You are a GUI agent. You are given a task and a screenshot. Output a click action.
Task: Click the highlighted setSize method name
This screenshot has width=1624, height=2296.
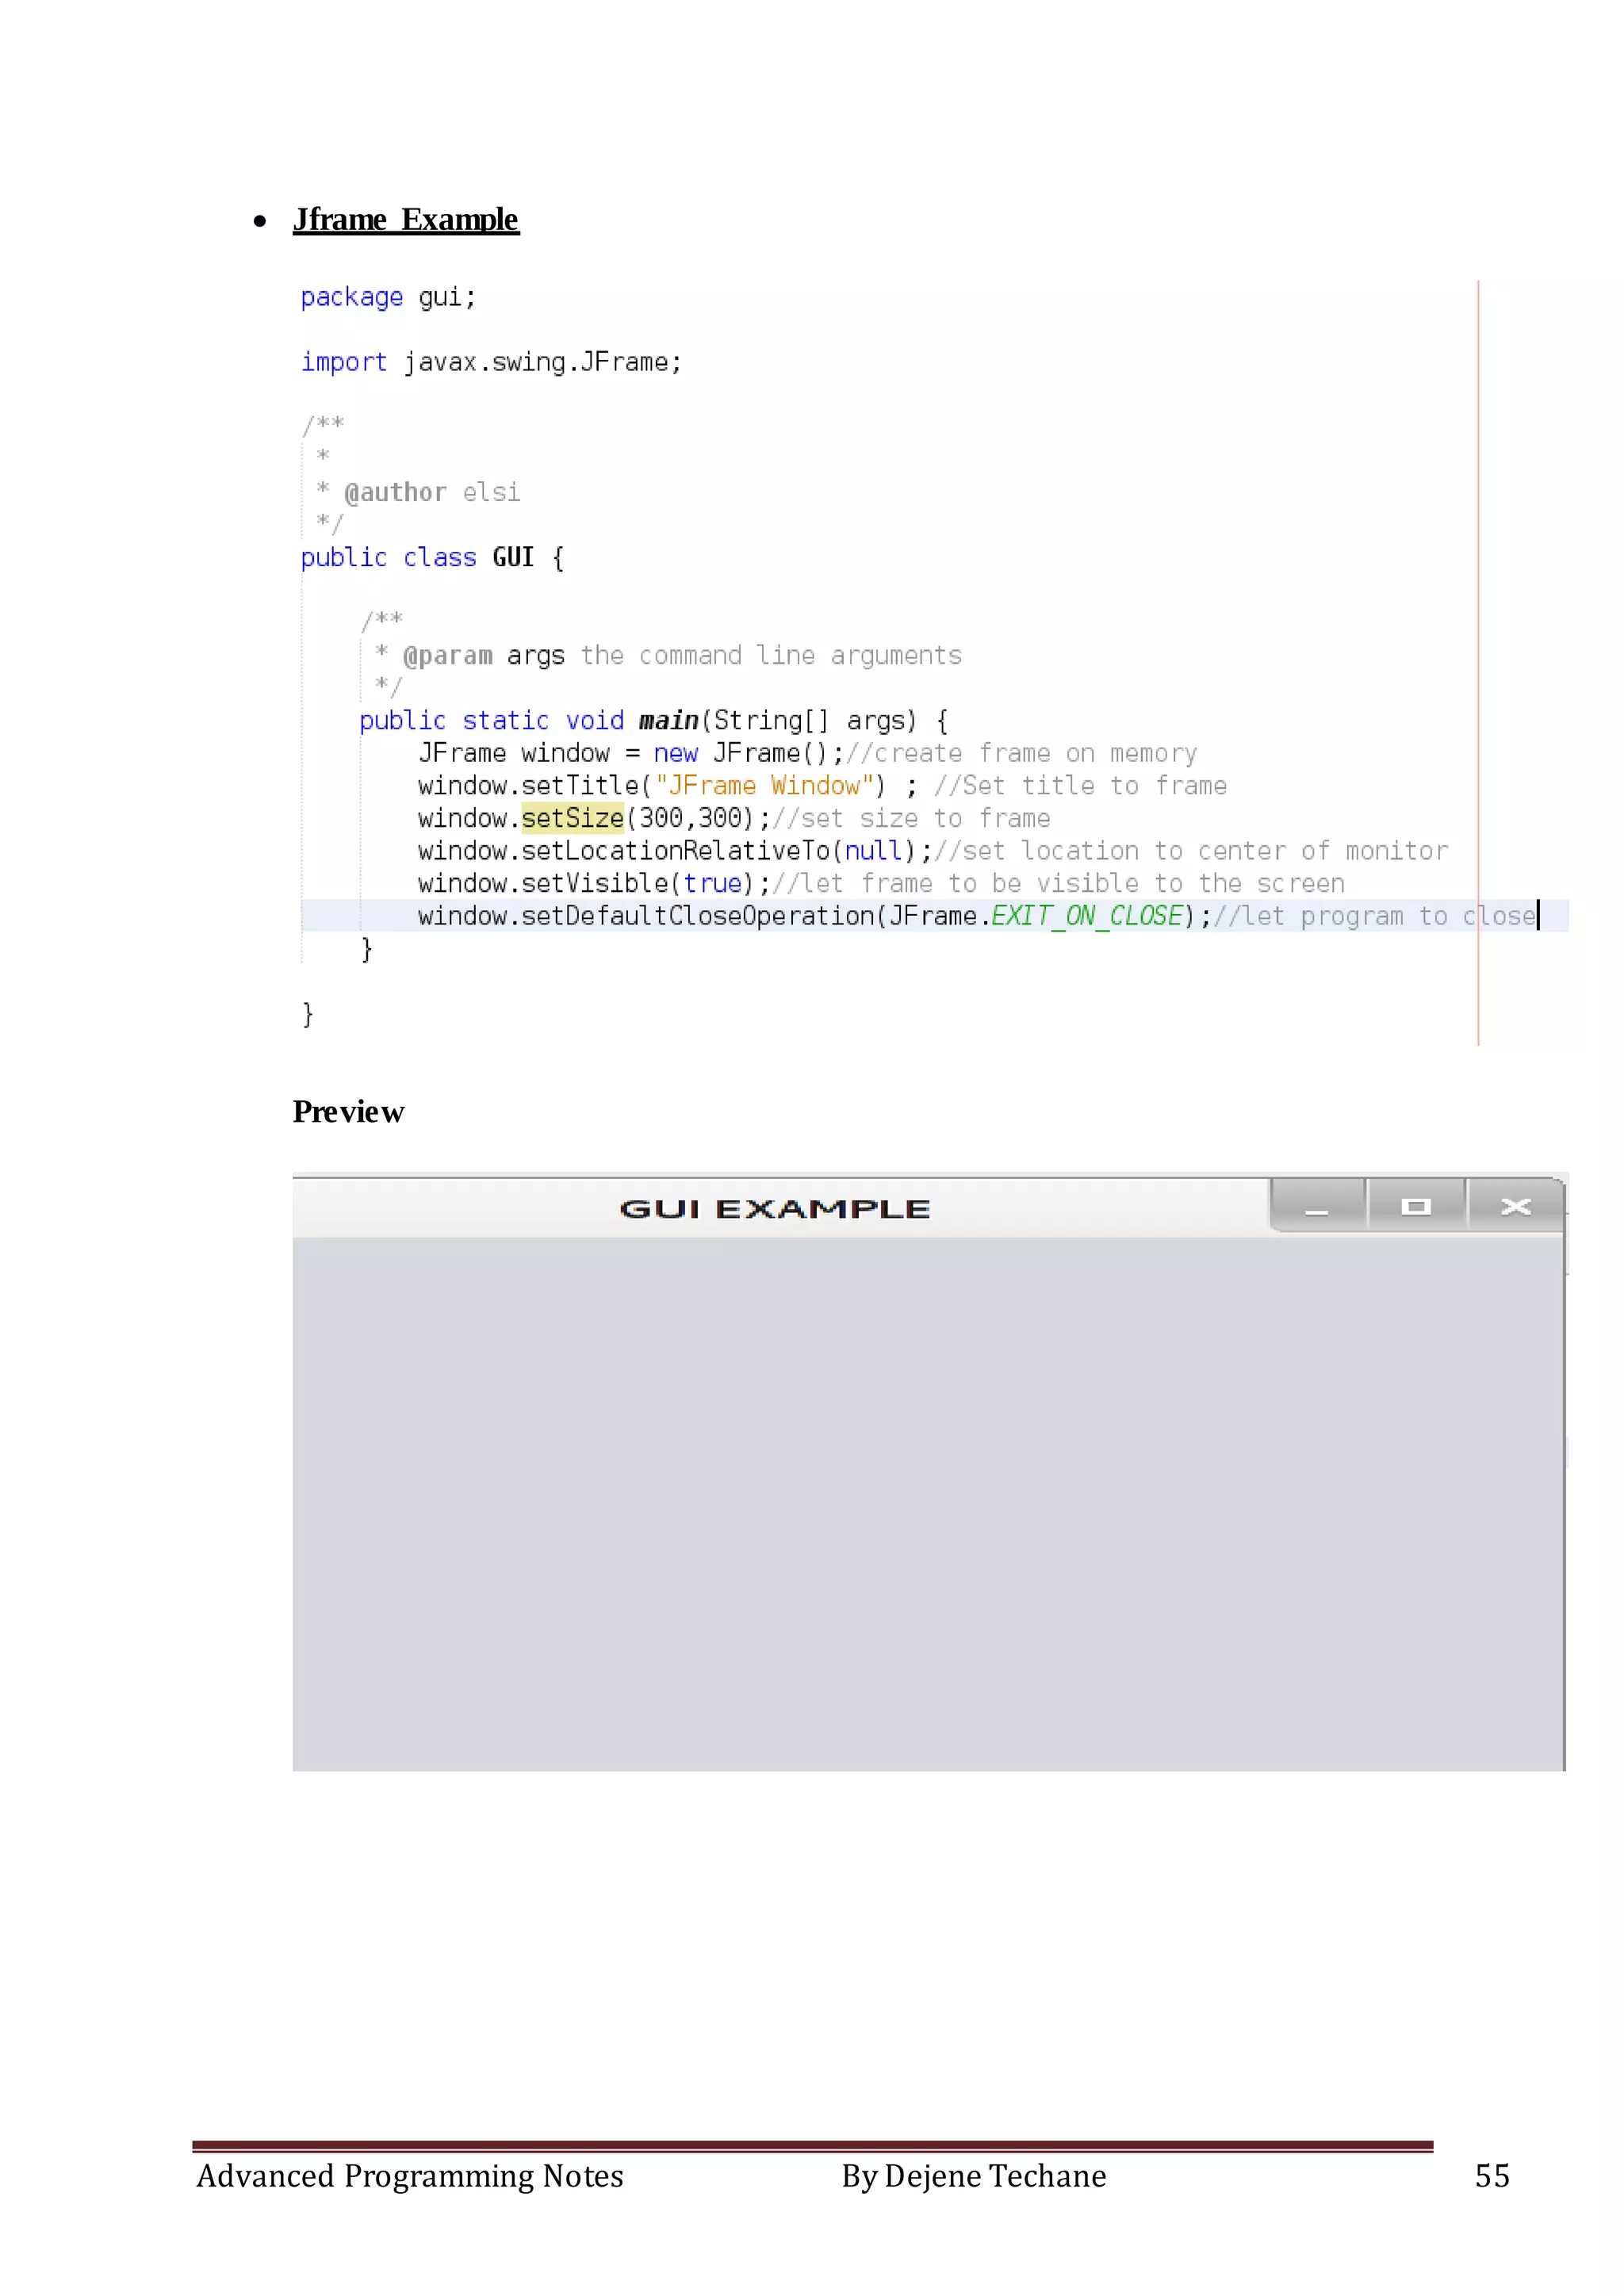tap(572, 818)
